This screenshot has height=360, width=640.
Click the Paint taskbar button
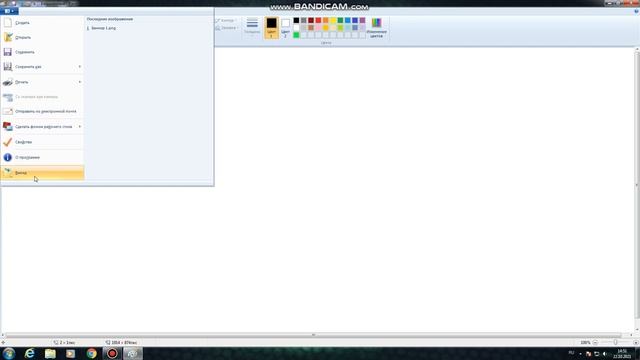(133, 353)
